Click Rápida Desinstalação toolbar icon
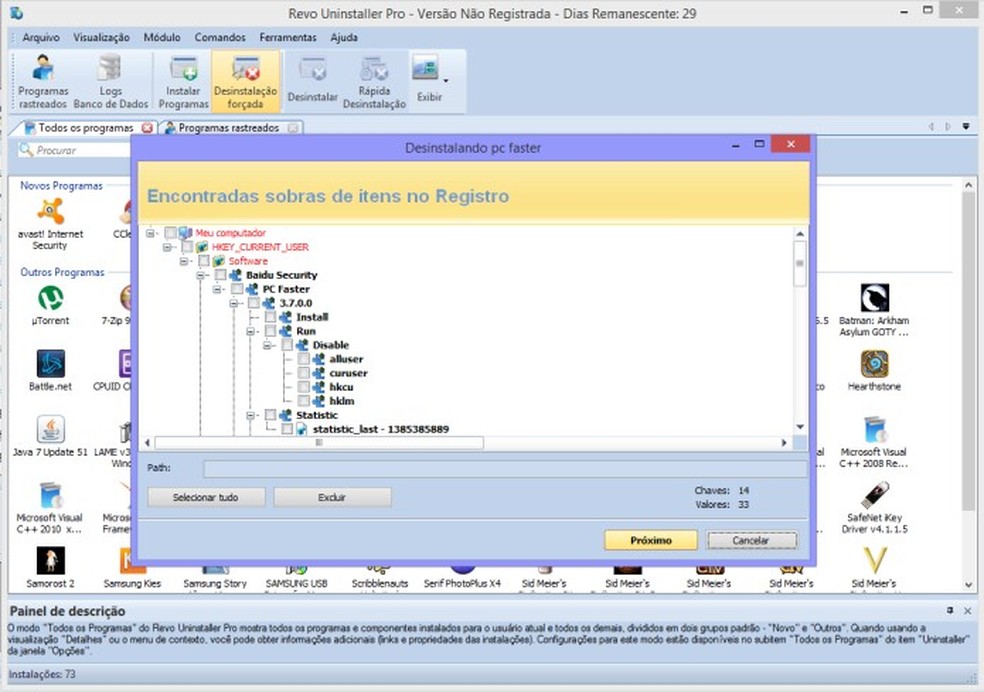This screenshot has width=984, height=692. (x=374, y=82)
